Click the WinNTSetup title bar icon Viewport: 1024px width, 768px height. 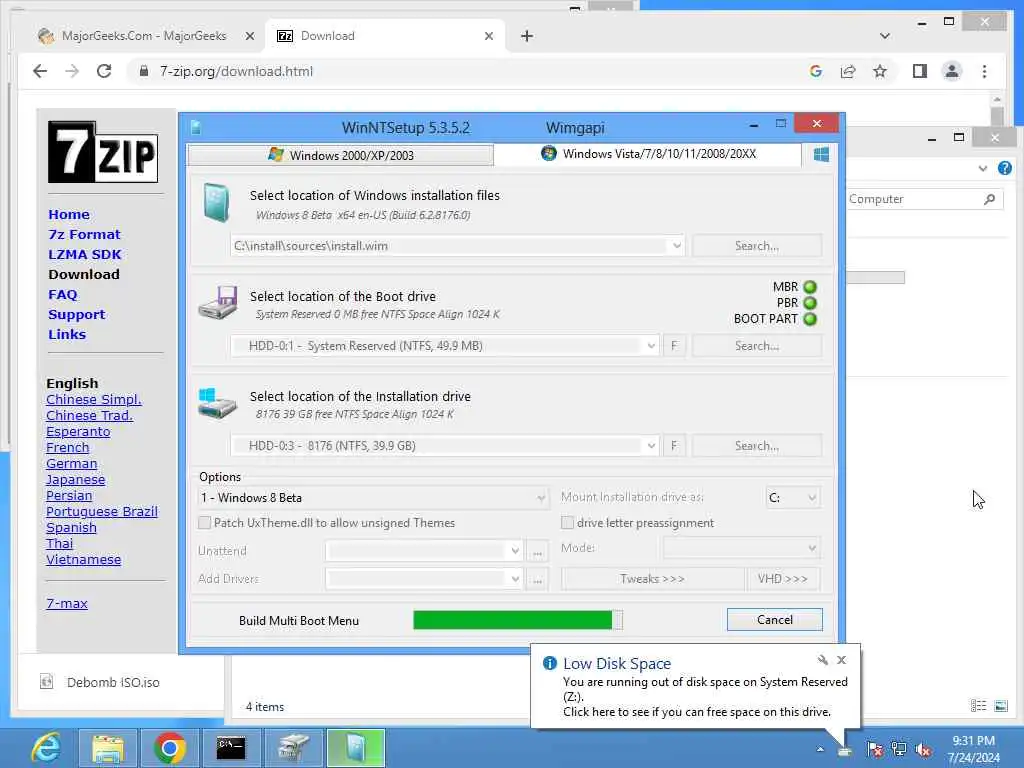pos(195,127)
